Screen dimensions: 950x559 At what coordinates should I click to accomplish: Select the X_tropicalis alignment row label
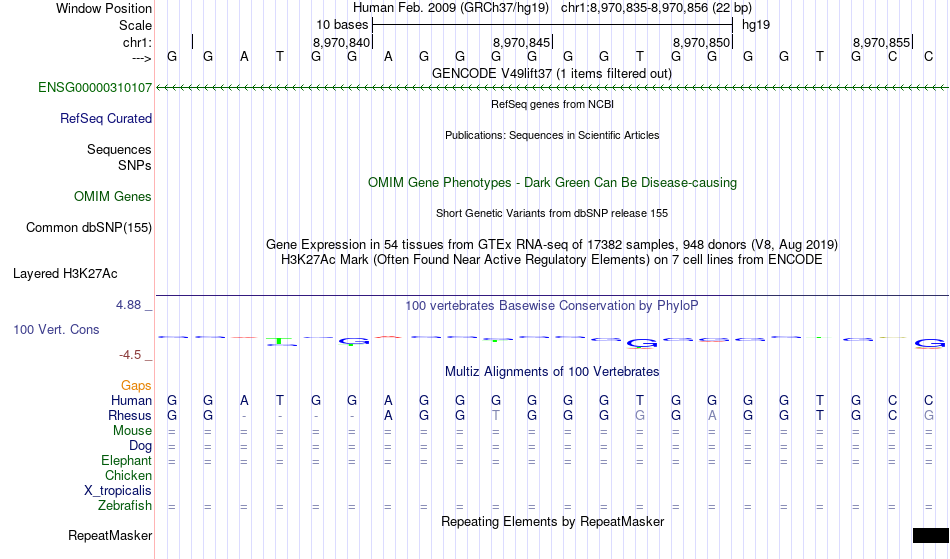tap(118, 491)
